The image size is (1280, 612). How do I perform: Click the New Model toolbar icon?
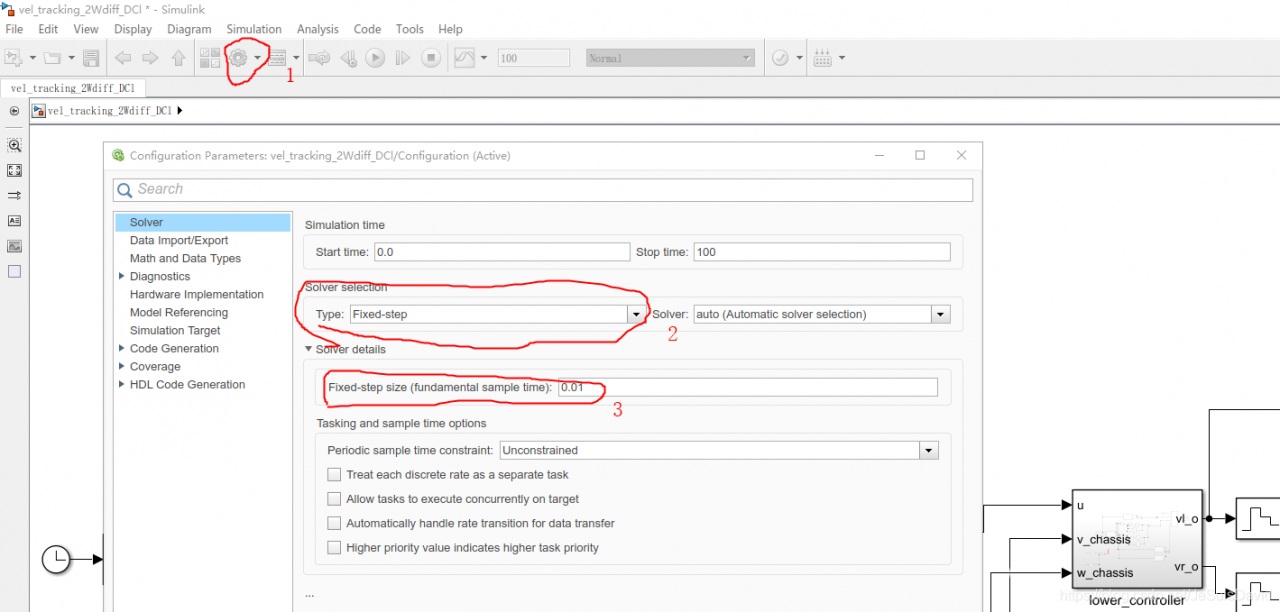pyautogui.click(x=14, y=58)
